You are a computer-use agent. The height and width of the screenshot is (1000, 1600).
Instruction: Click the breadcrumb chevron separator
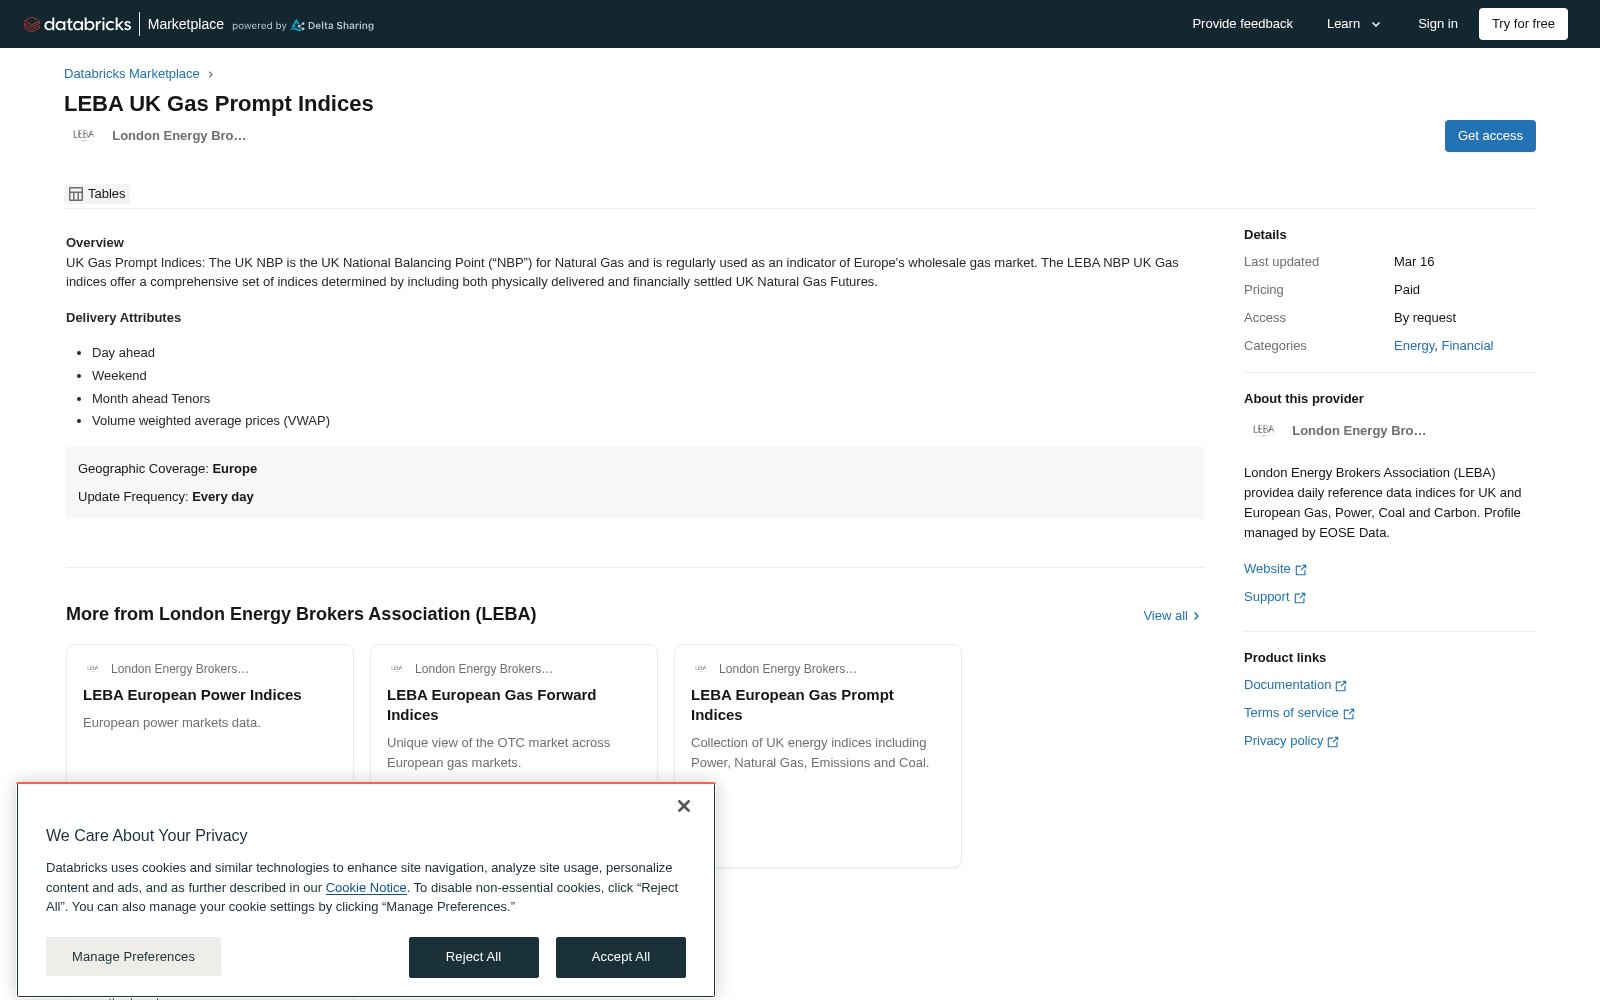(x=210, y=74)
